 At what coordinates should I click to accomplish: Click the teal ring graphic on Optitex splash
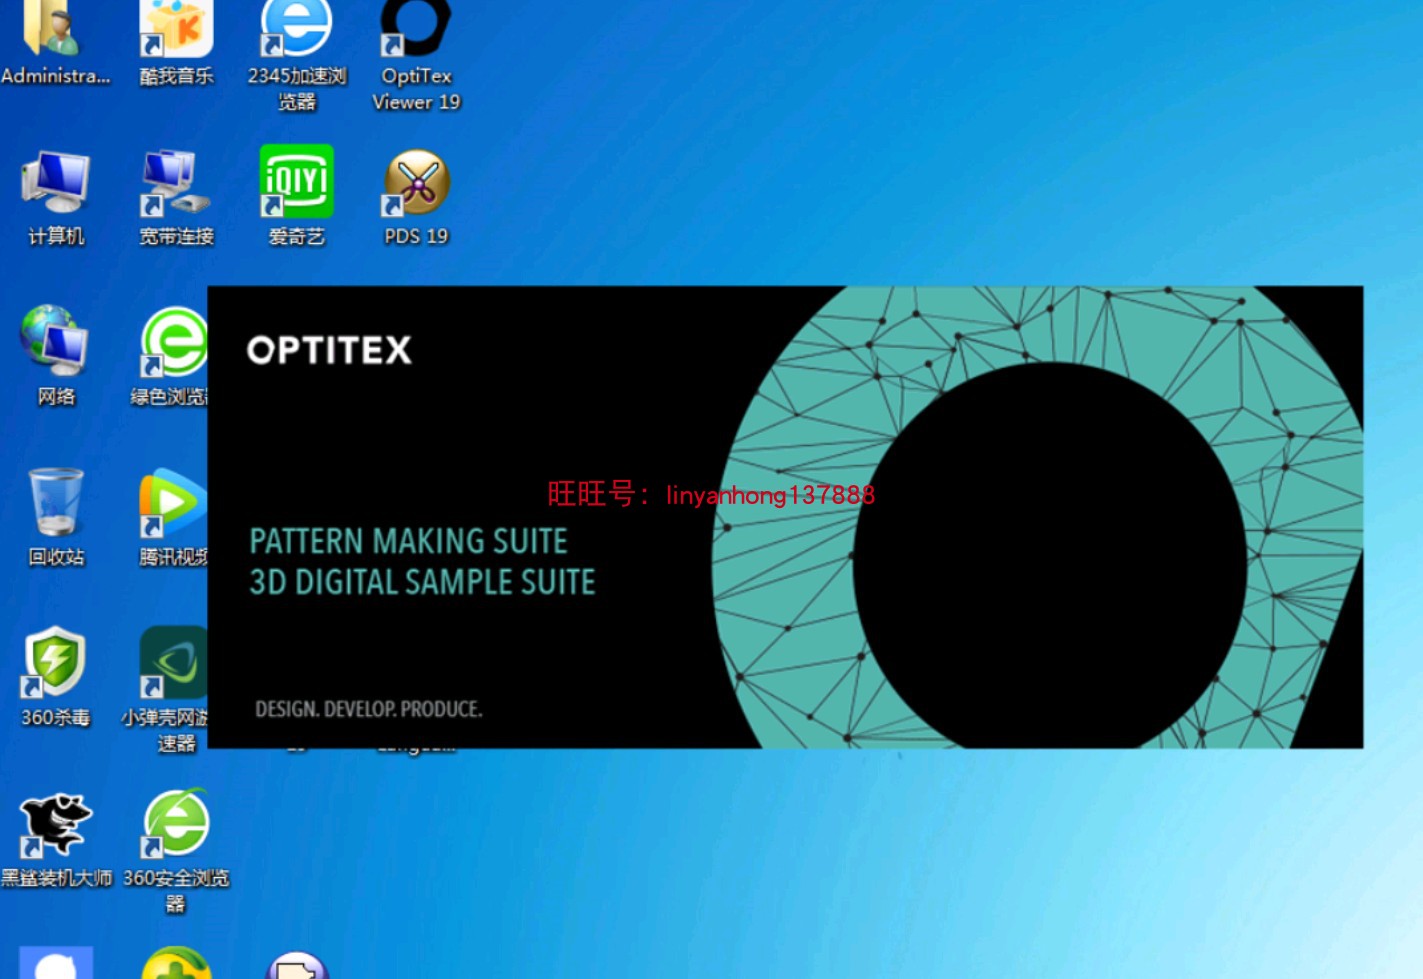[1037, 517]
